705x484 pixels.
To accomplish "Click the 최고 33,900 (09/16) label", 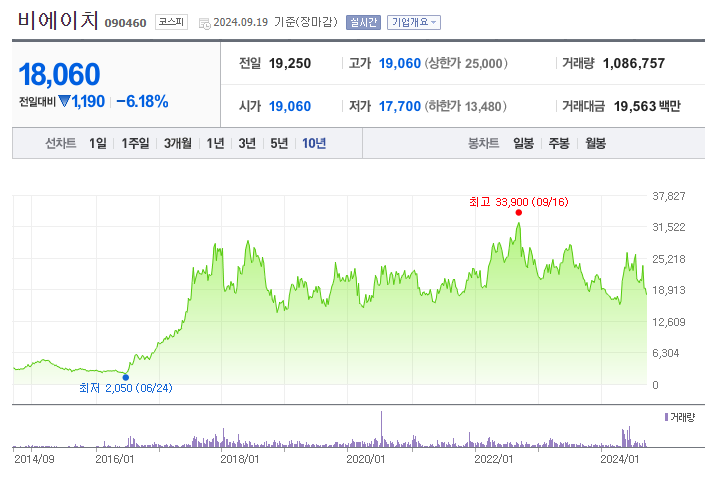I will (x=519, y=202).
